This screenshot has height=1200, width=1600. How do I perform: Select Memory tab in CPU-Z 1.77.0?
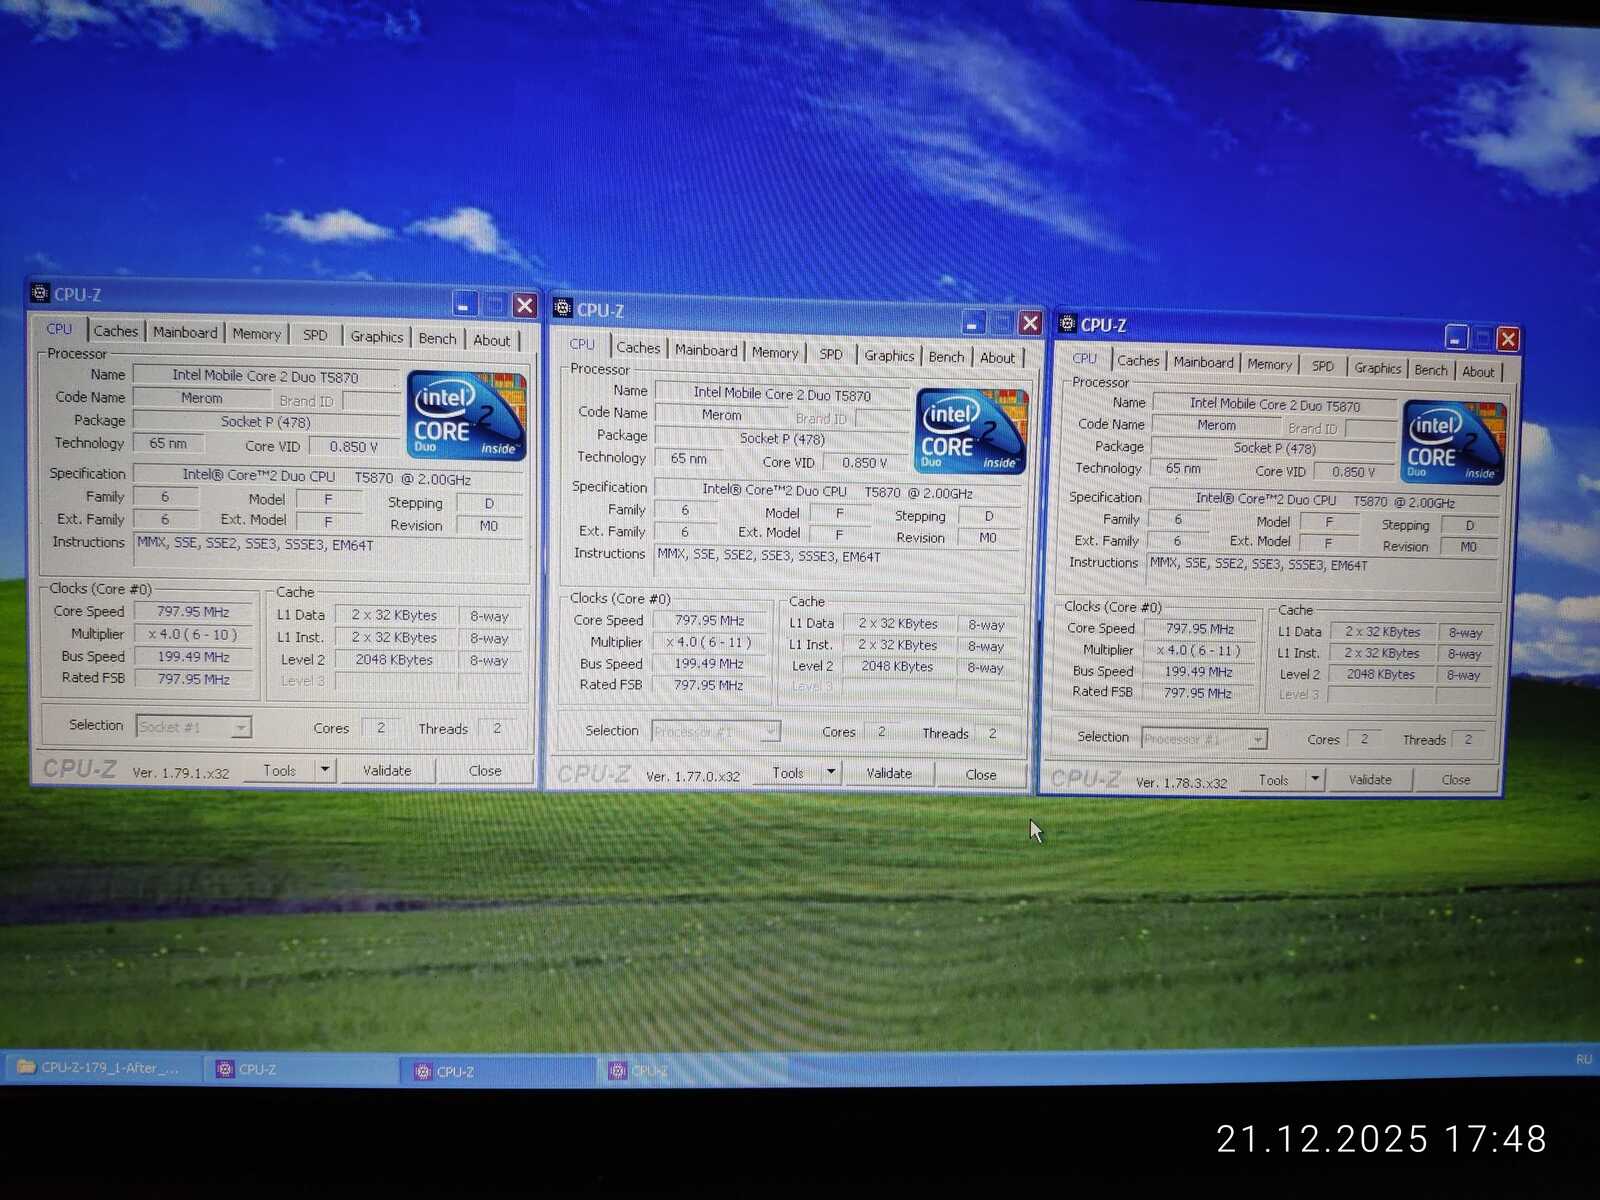click(775, 352)
